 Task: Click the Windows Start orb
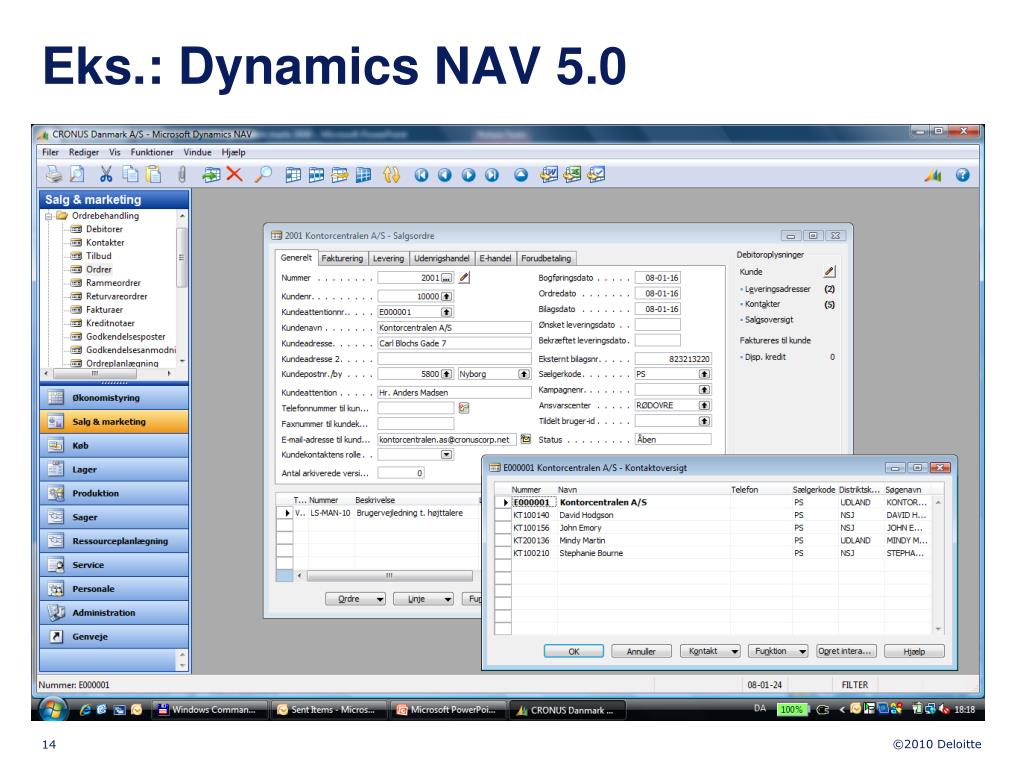tap(53, 710)
